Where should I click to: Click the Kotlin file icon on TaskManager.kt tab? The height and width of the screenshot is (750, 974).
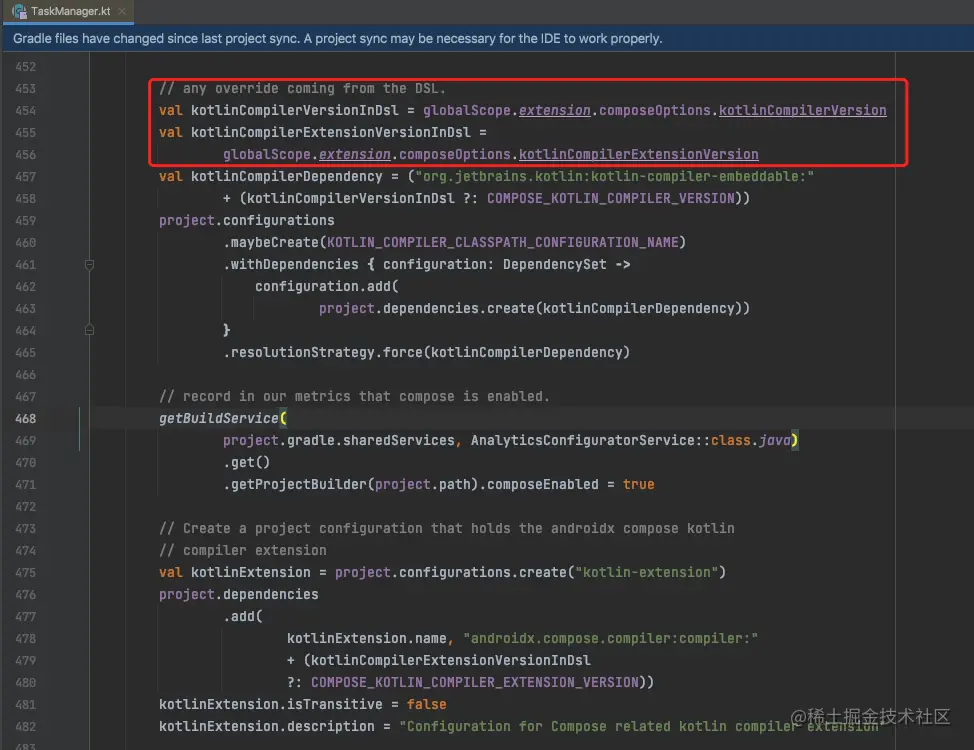coord(19,11)
